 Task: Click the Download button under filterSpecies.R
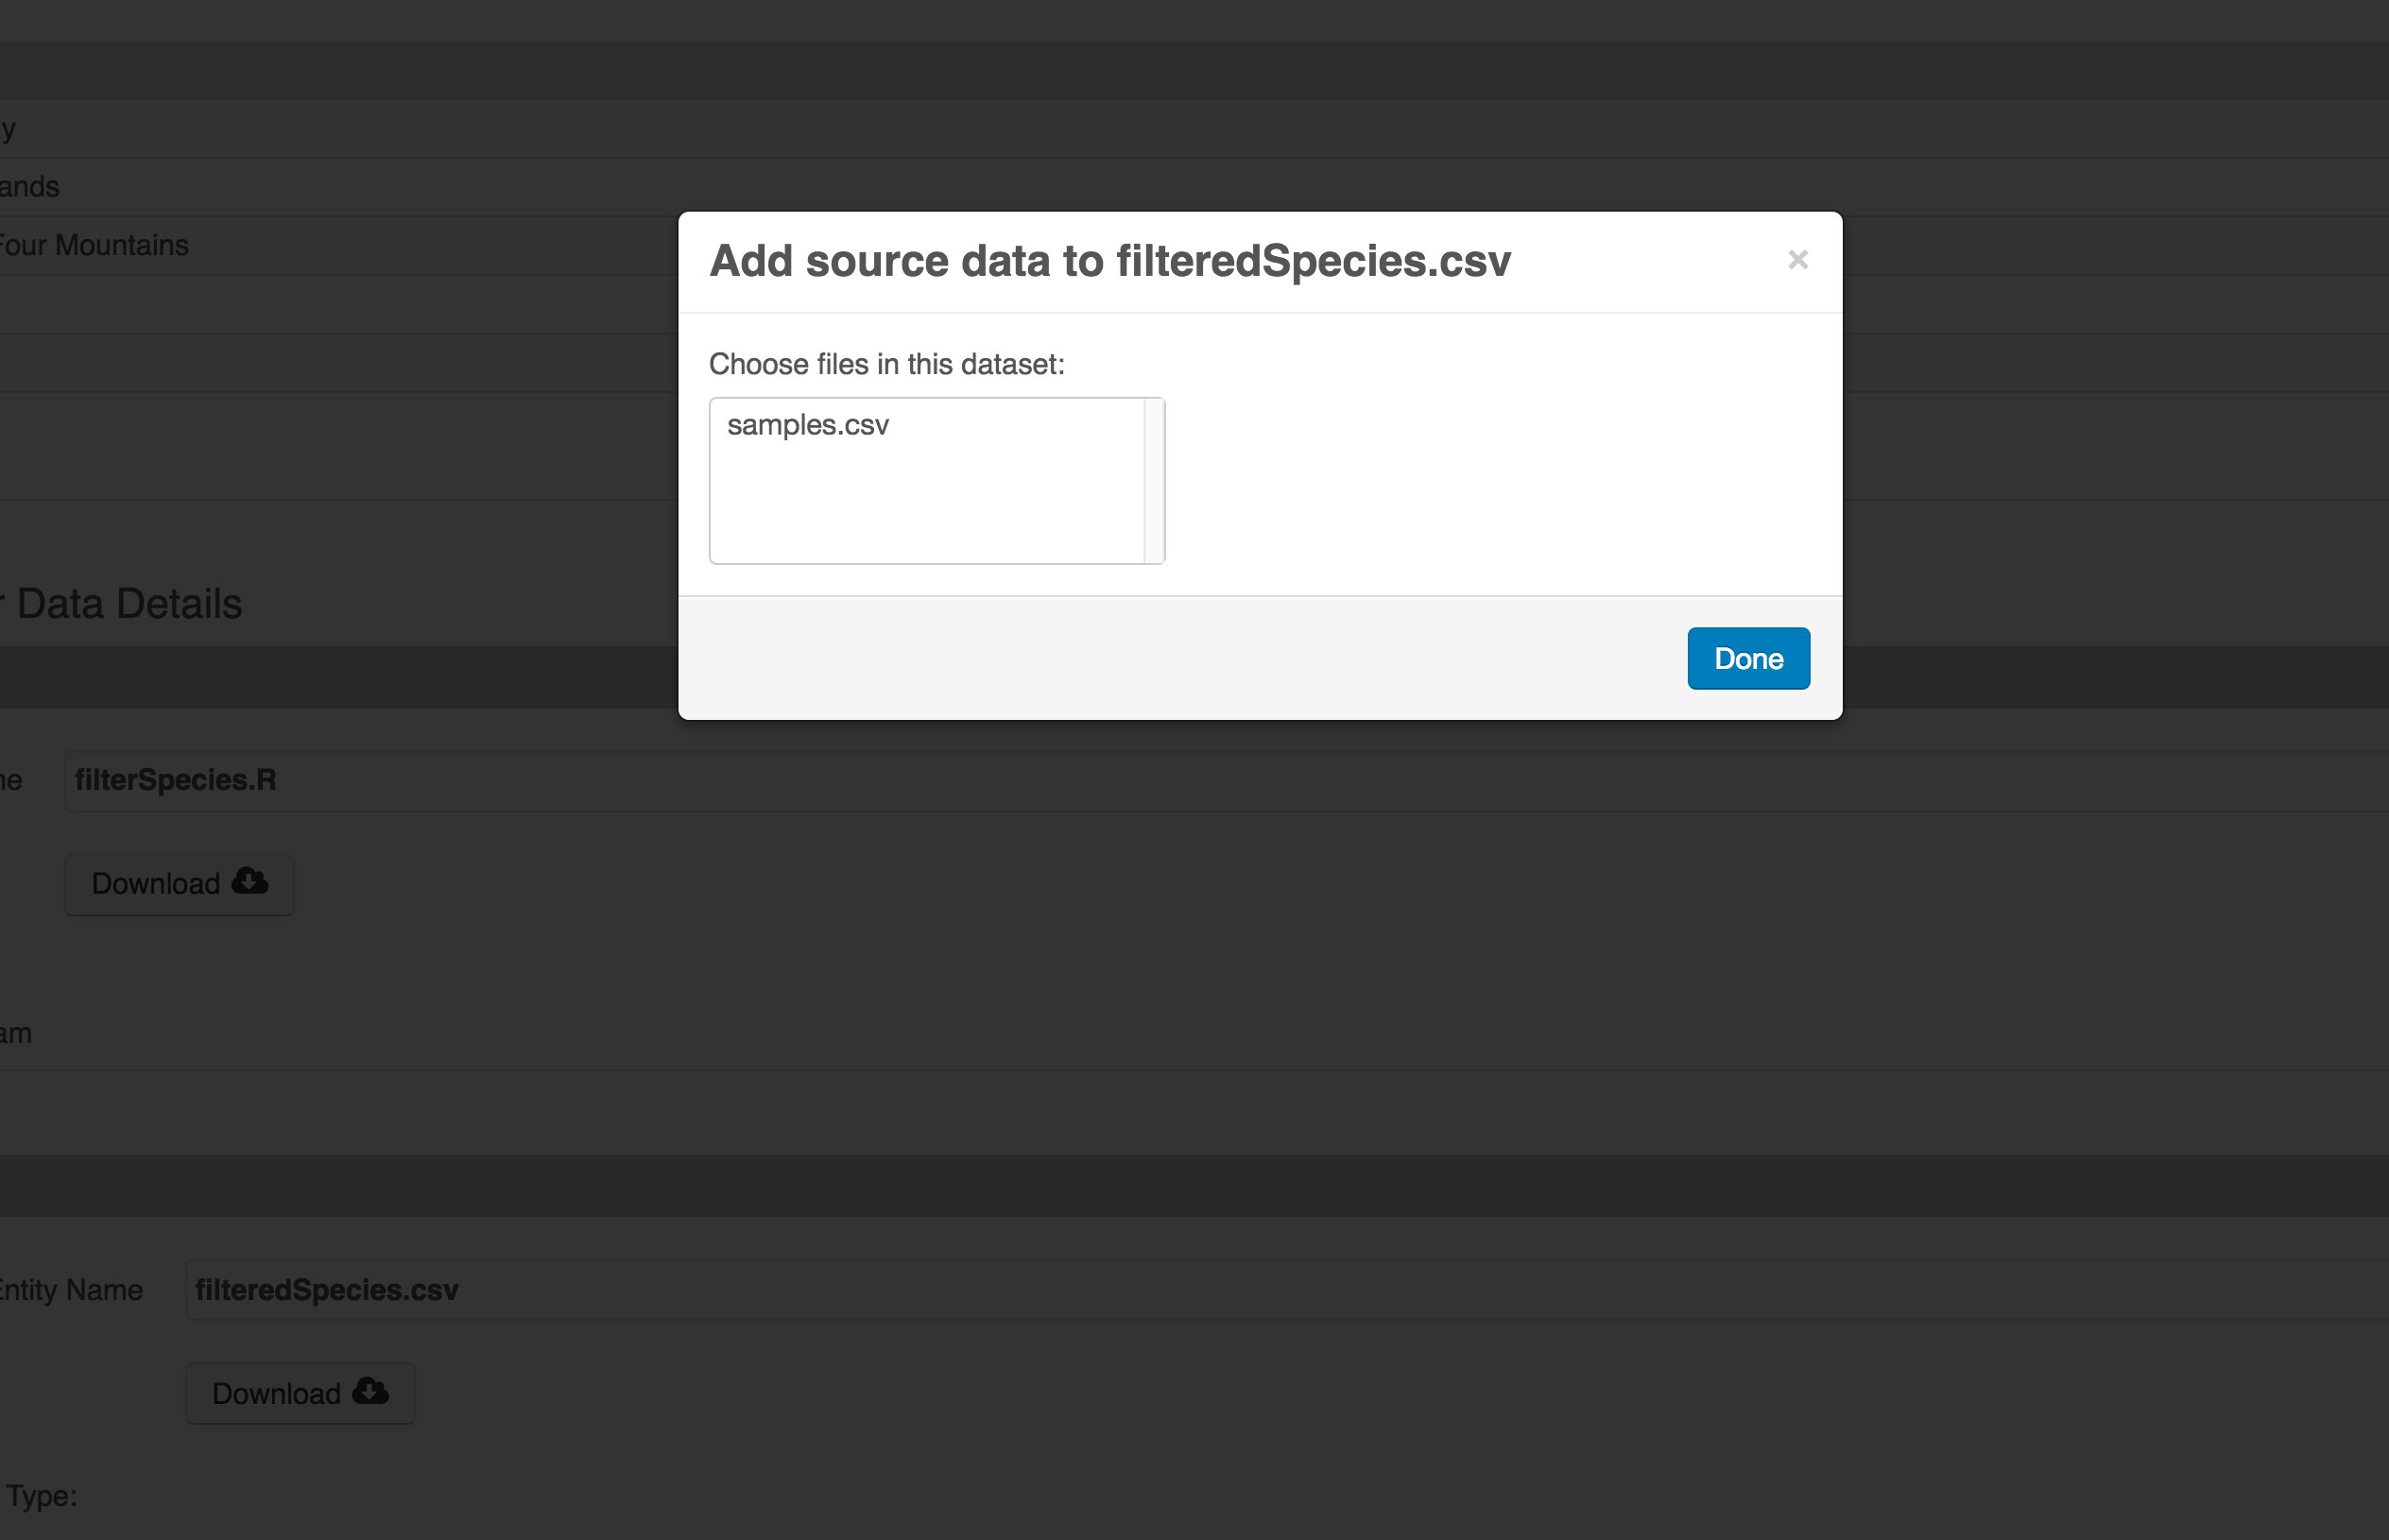coord(179,884)
